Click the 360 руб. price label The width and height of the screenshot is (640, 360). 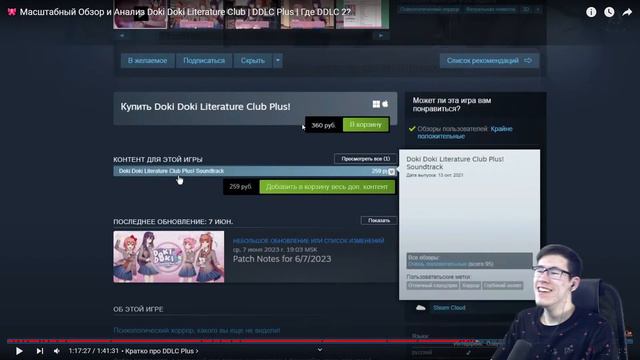coord(323,125)
